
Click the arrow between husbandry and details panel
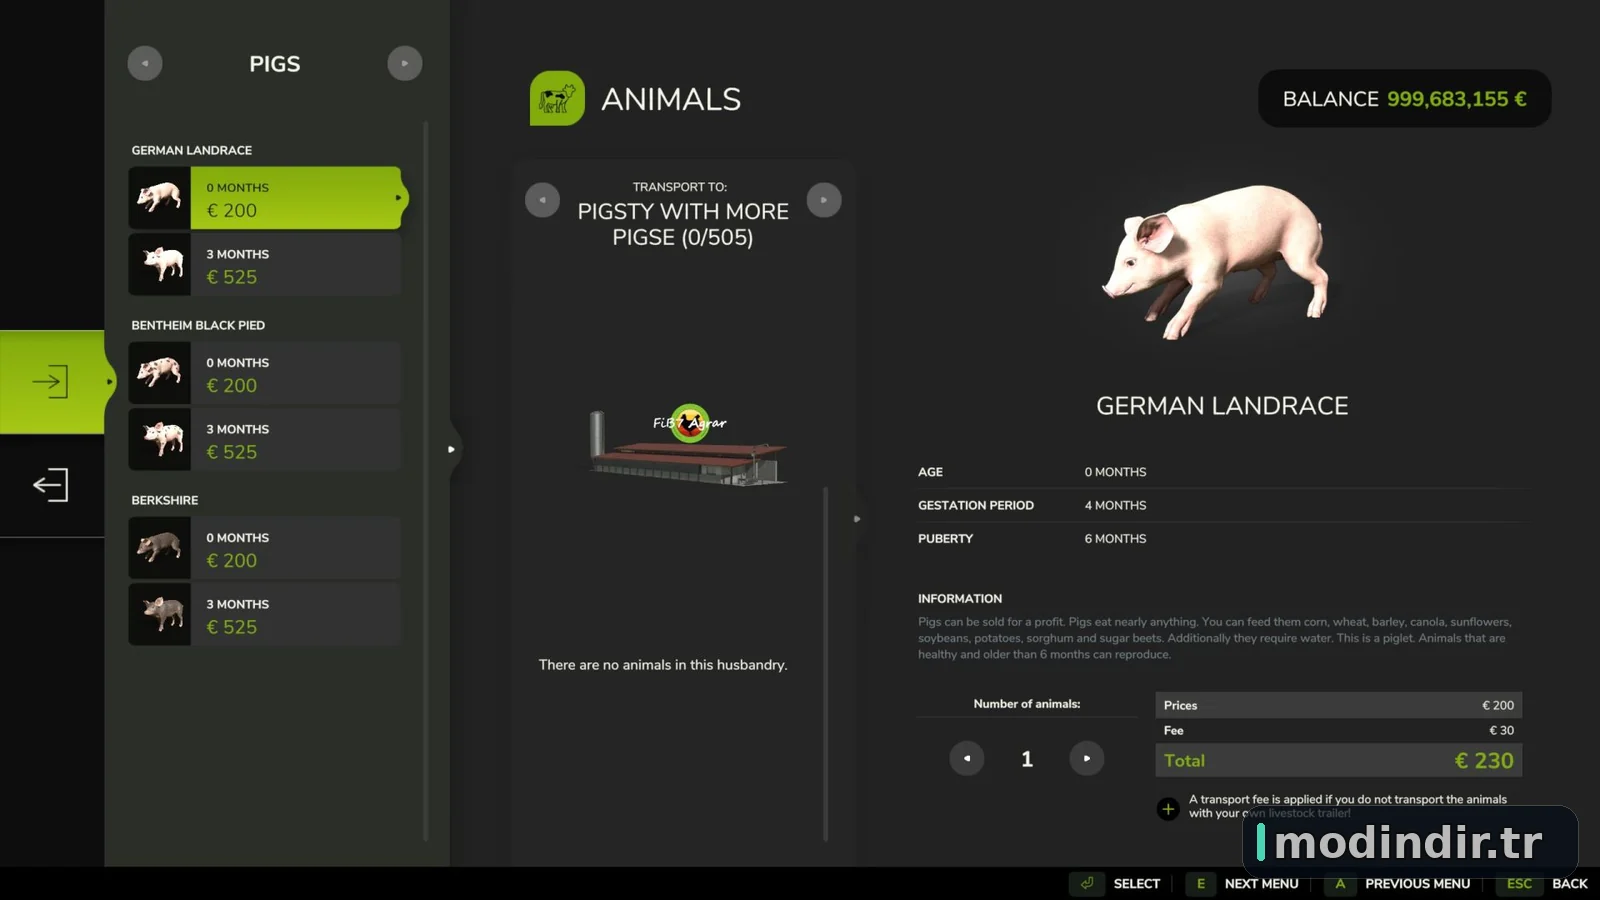857,519
